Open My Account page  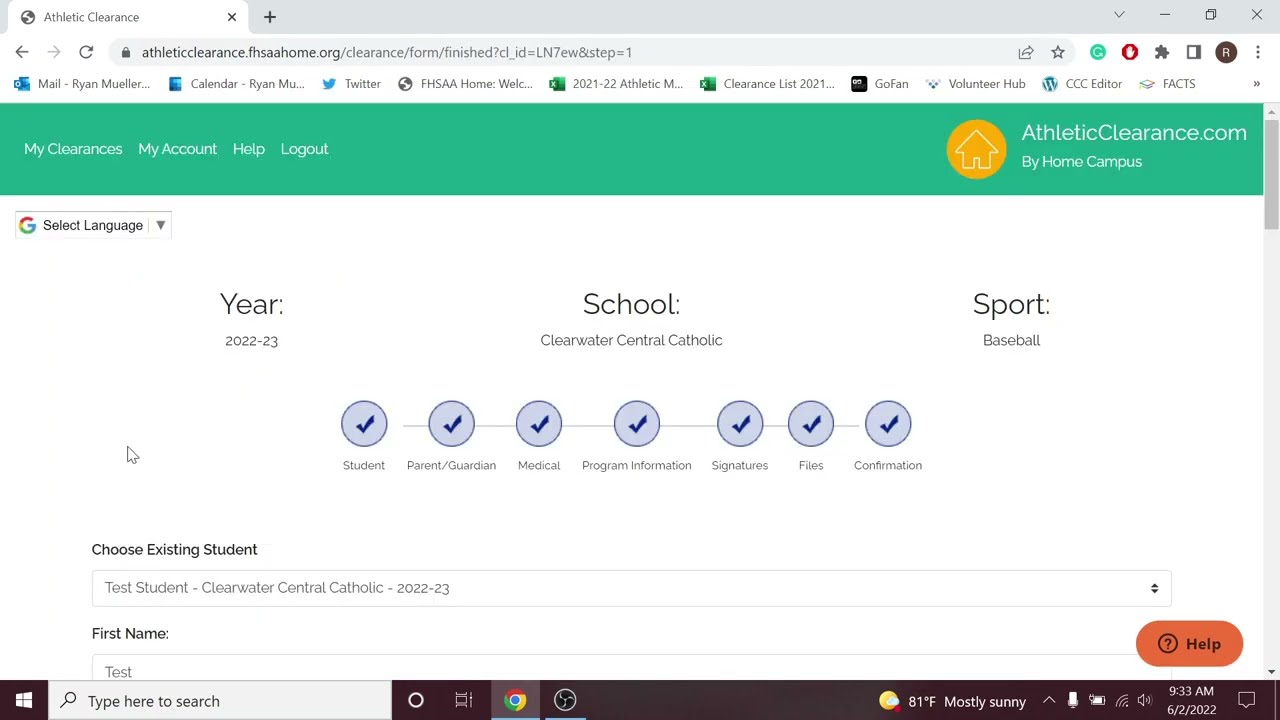click(177, 149)
